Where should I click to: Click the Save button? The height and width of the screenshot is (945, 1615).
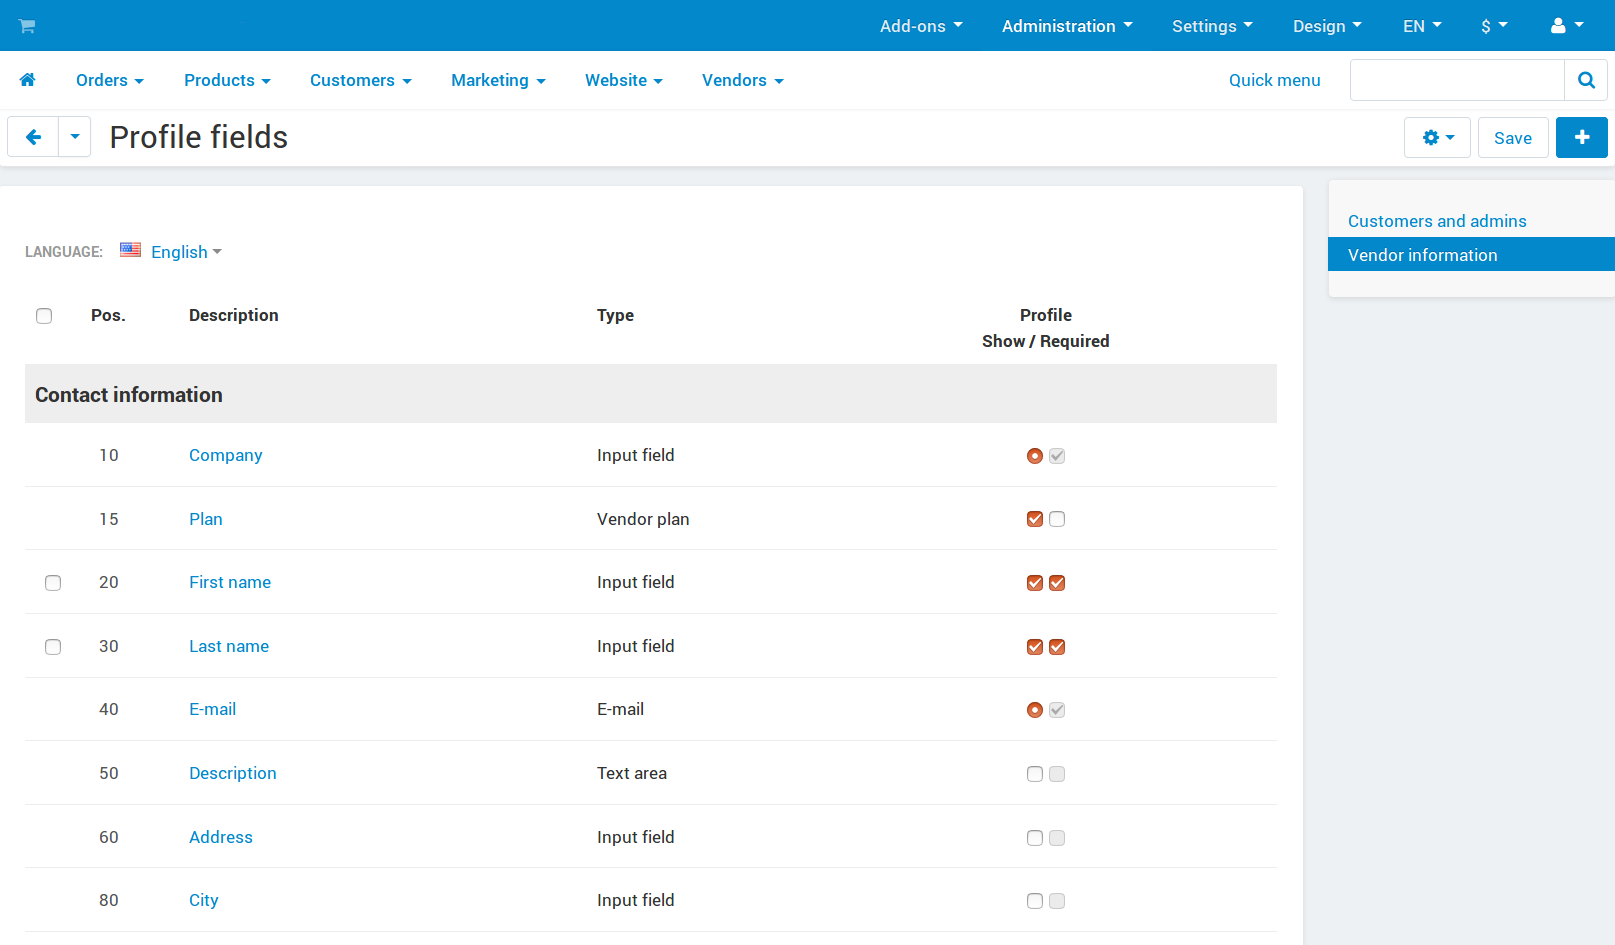pos(1513,137)
